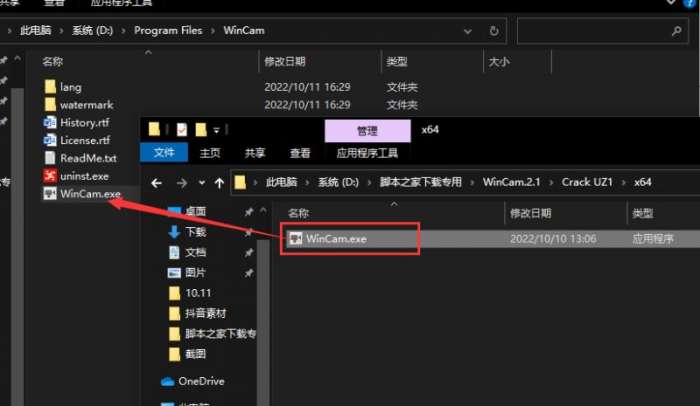Open Pictures (图片) in navigation pane
The image size is (700, 406).
click(x=196, y=272)
